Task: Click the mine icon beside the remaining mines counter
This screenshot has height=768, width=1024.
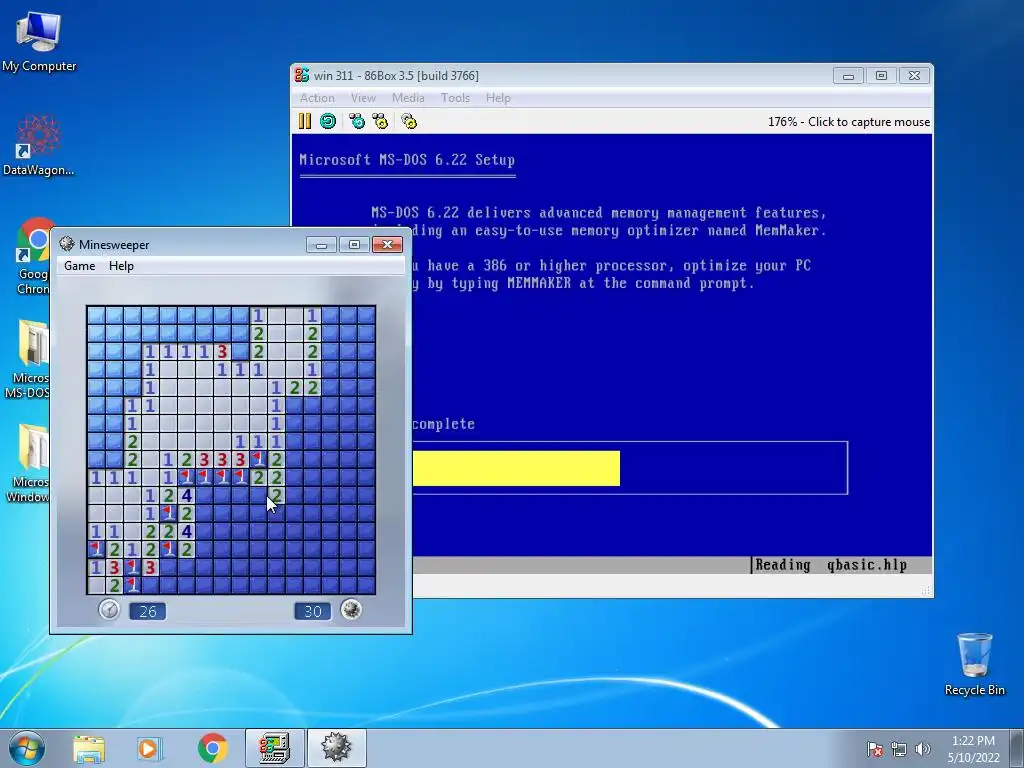Action: click(351, 610)
